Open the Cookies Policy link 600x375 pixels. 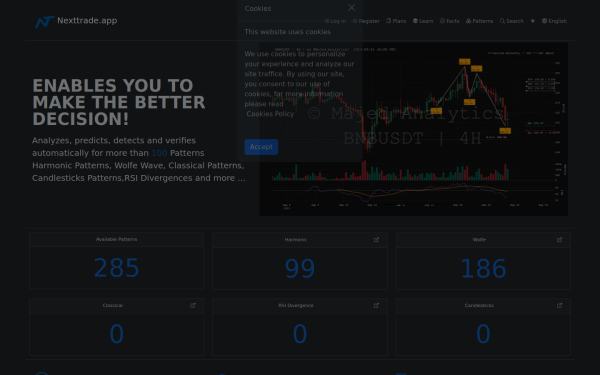[x=270, y=114]
